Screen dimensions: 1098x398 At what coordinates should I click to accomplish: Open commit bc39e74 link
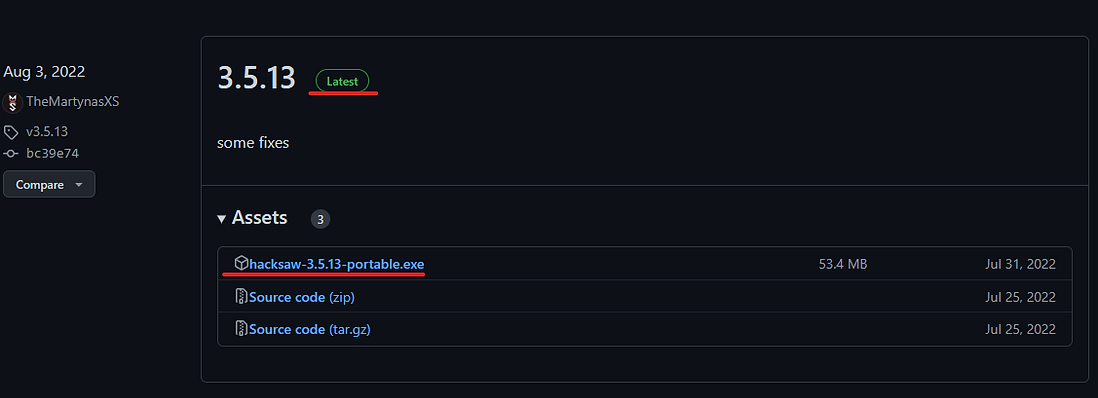point(53,153)
